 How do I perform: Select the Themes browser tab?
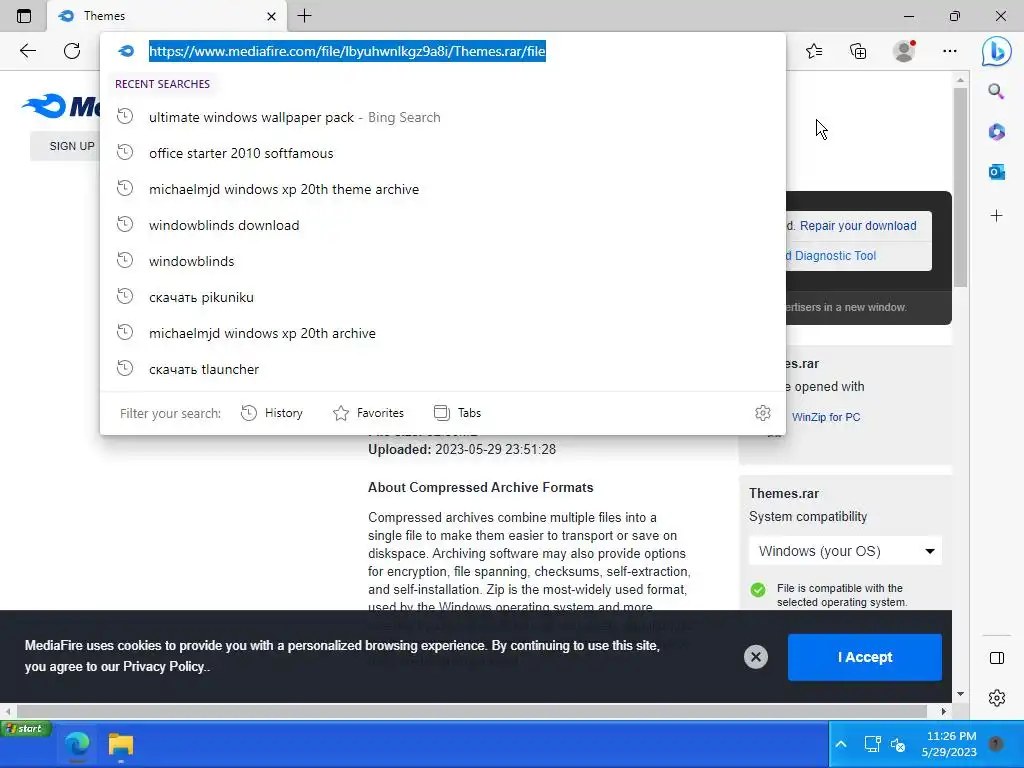pyautogui.click(x=167, y=16)
